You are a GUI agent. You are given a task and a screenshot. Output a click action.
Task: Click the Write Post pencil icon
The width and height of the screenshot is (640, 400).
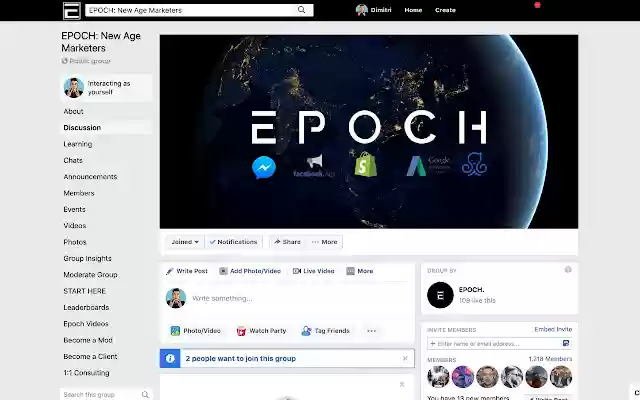(x=170, y=271)
